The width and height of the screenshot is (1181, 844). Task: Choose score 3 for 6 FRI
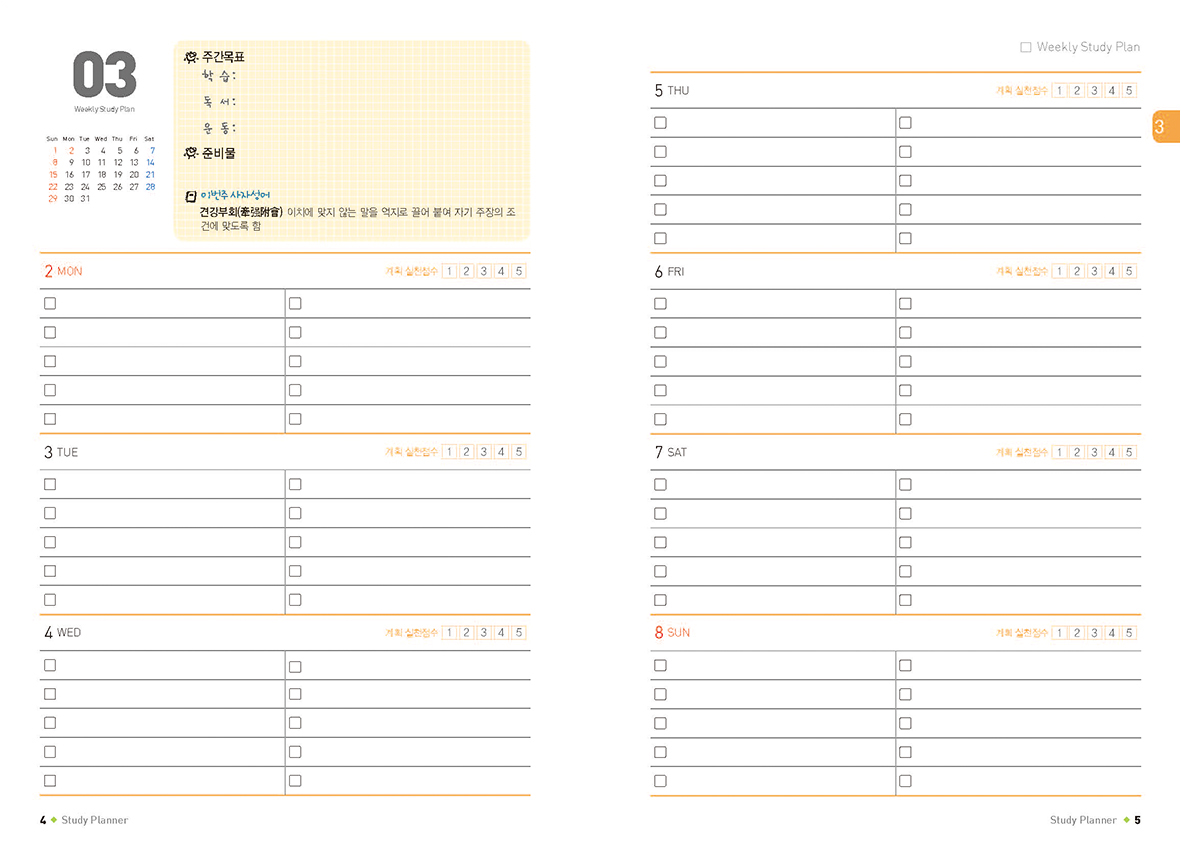pos(1094,271)
